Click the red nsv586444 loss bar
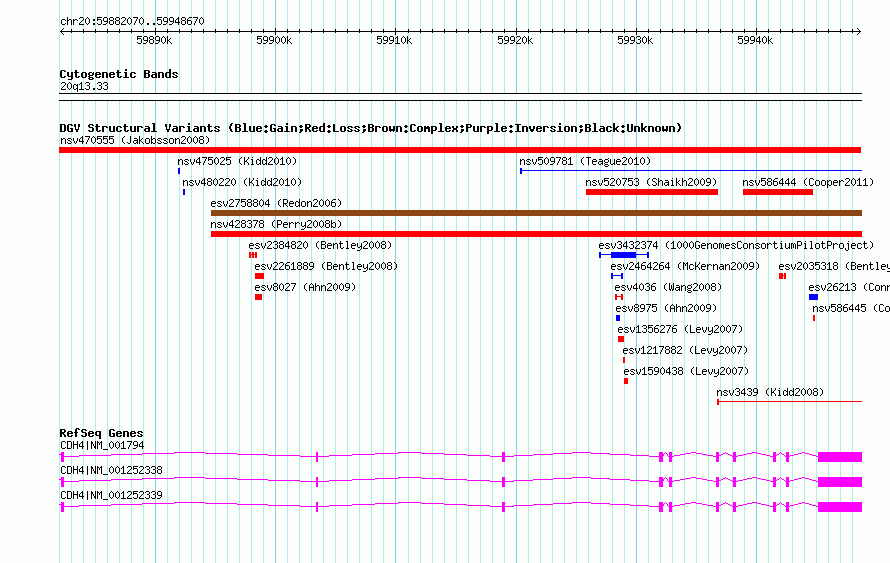 coord(778,192)
